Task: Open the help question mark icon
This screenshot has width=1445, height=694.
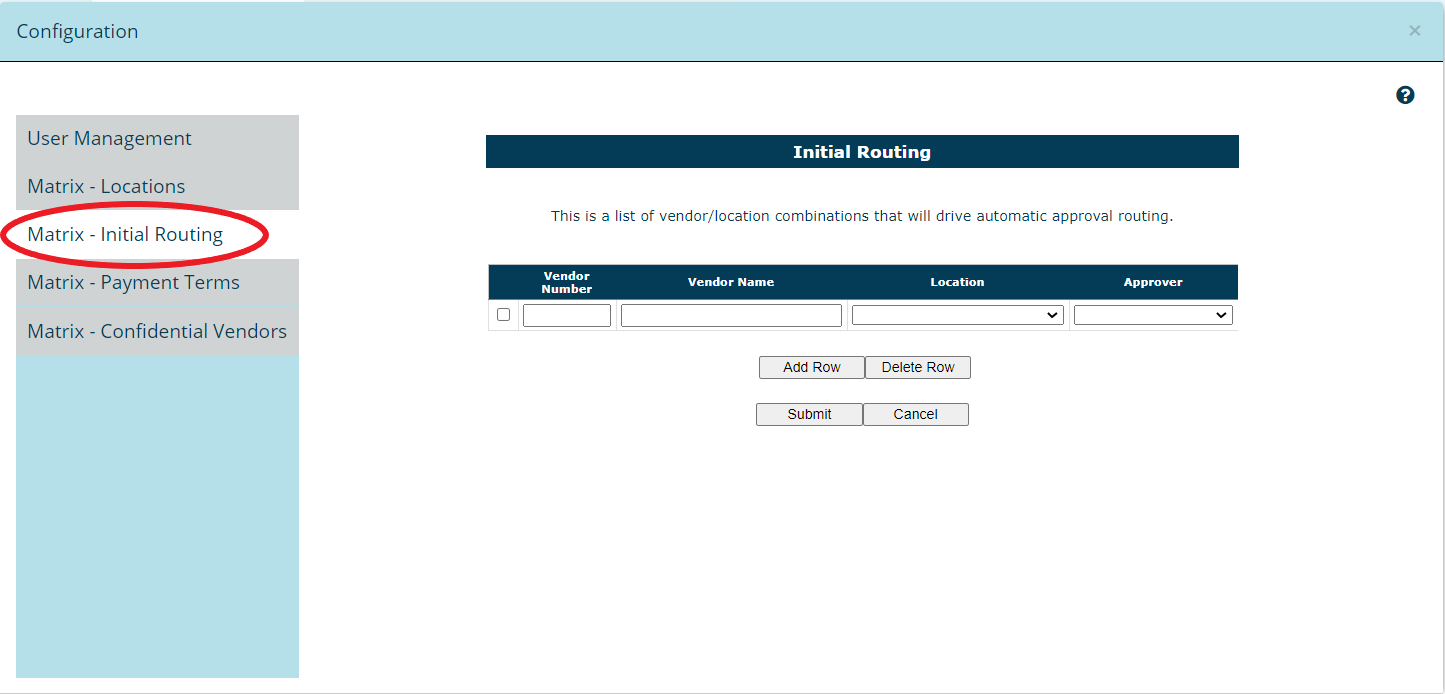Action: click(x=1405, y=96)
